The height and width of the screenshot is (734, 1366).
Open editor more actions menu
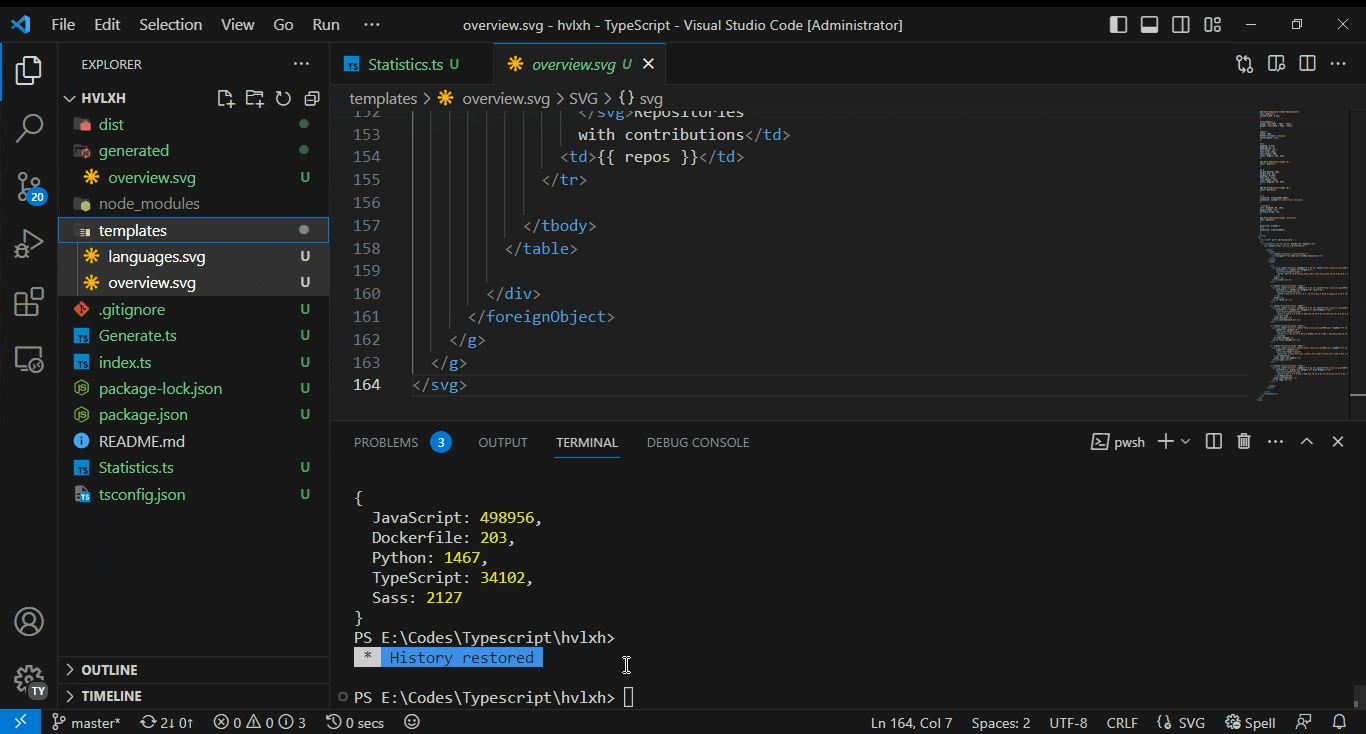[x=1338, y=64]
